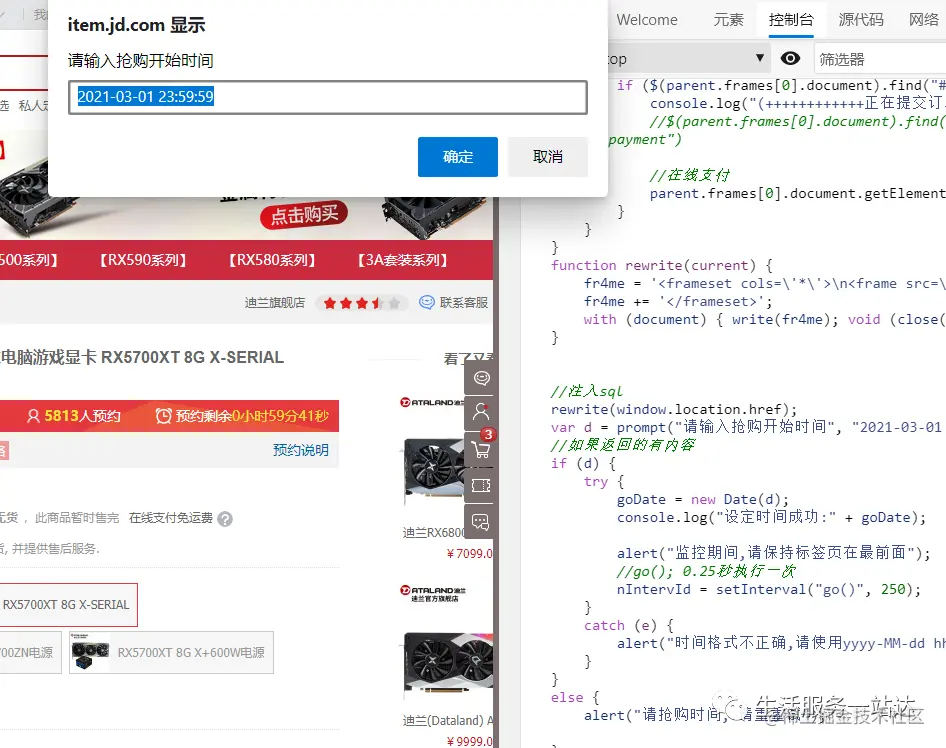Viewport: 946px width, 748px height.
Task: Open the 元素 devtools tab
Action: pos(728,20)
